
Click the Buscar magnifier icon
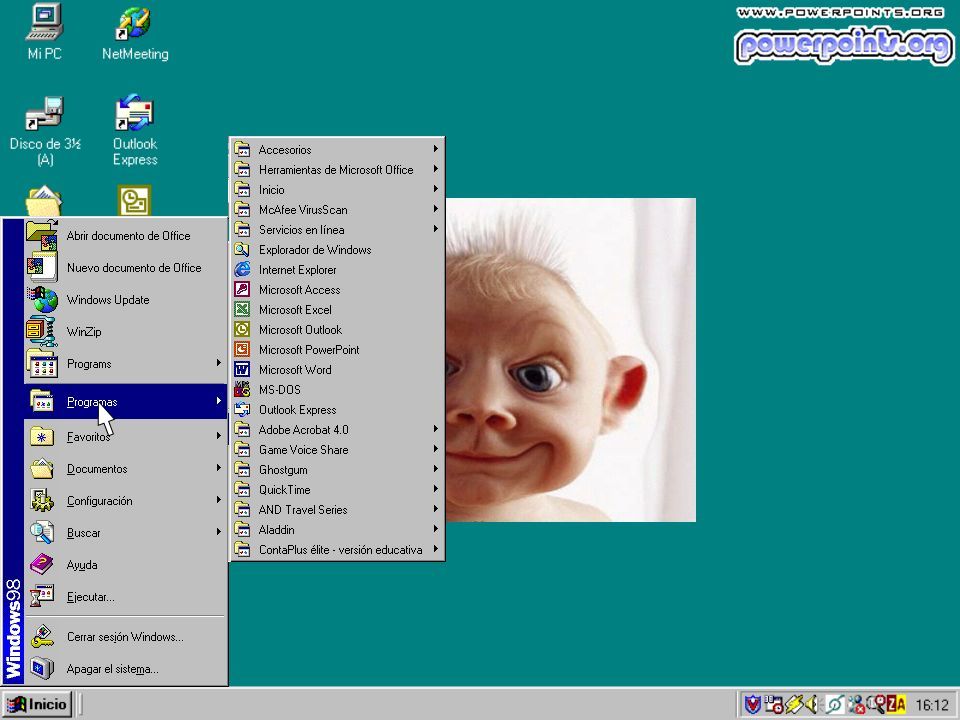[42, 533]
